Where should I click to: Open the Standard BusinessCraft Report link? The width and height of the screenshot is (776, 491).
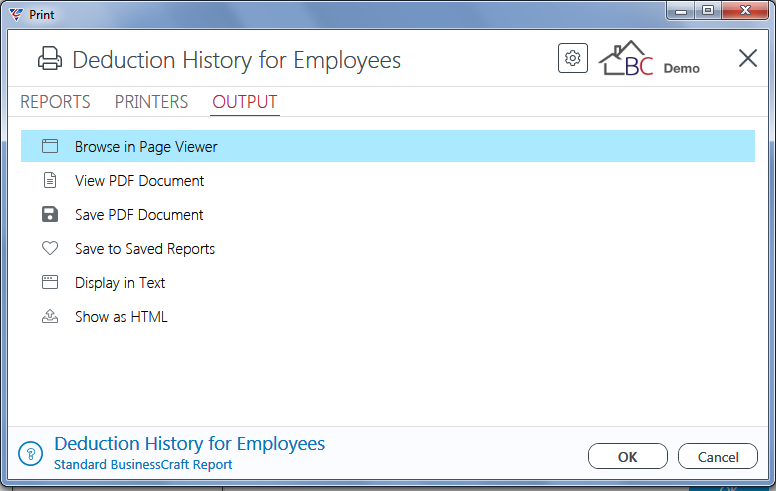click(x=143, y=464)
